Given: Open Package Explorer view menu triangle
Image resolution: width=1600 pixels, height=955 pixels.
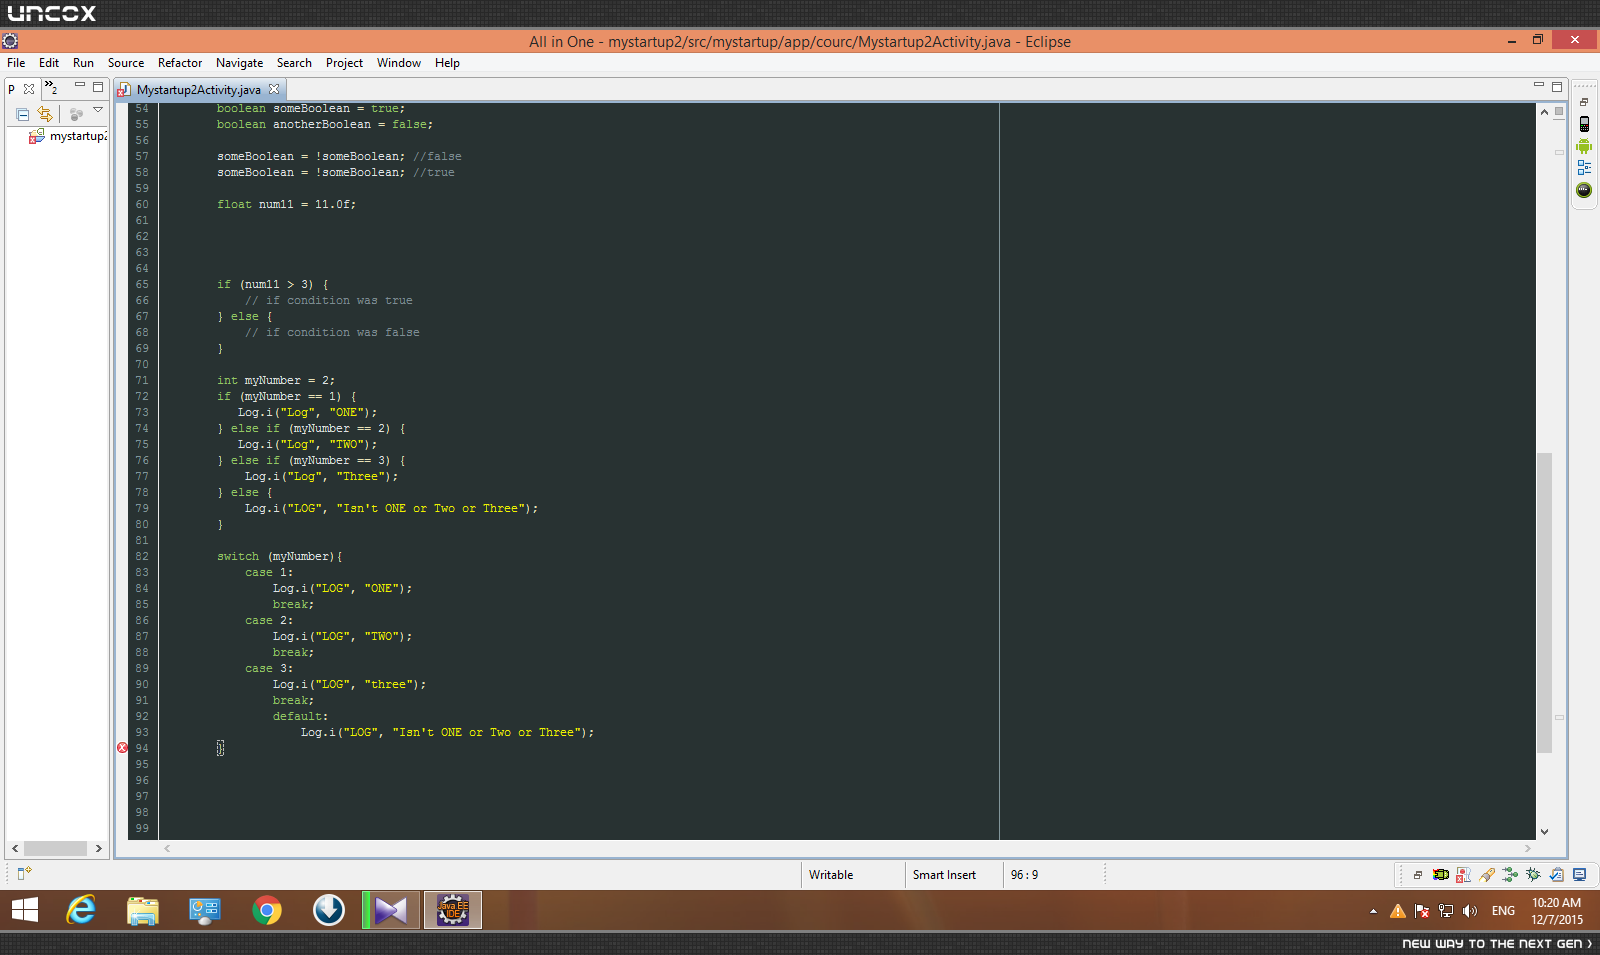Looking at the screenshot, I should (98, 110).
